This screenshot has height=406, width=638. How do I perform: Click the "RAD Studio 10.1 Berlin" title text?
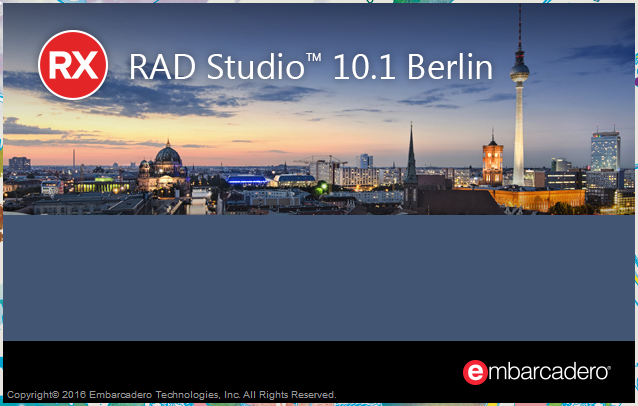click(311, 66)
